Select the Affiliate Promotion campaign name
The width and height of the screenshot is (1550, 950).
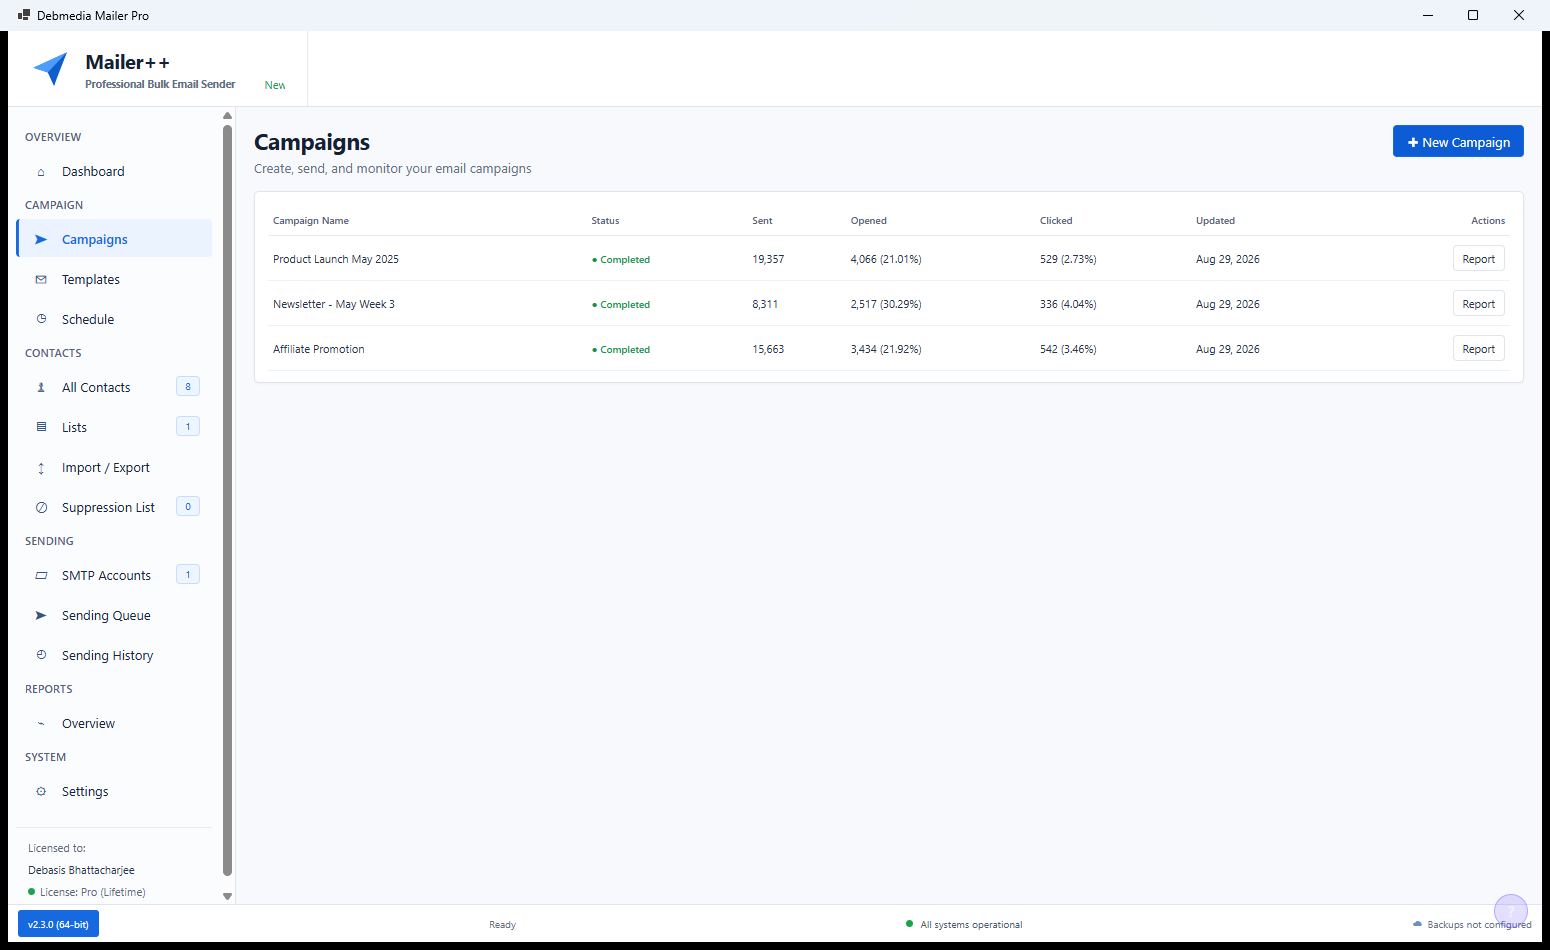click(319, 349)
